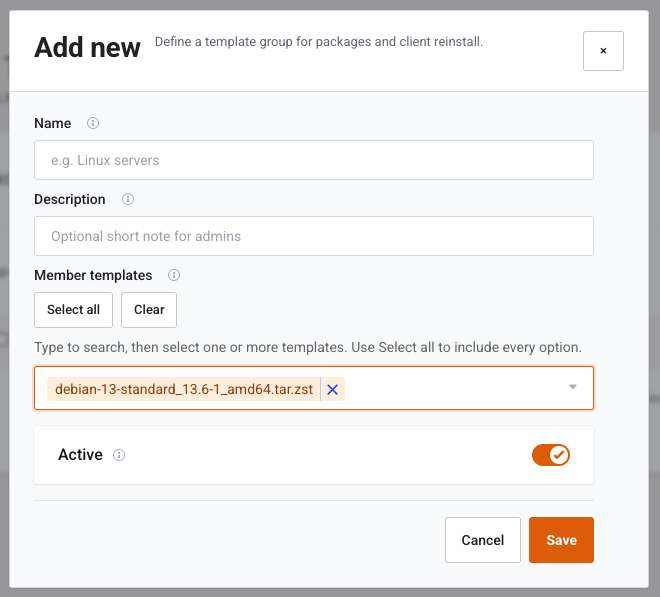660x597 pixels.
Task: Save the new template group
Action: 562,540
